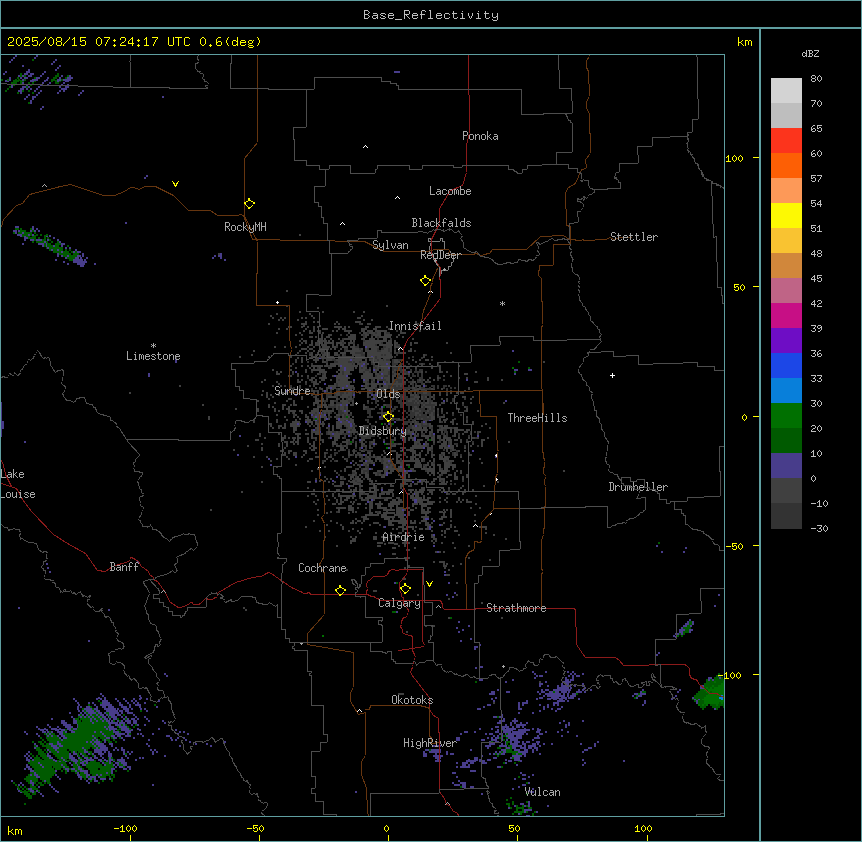
Task: Click the Okotoks label
Action: pos(412,700)
